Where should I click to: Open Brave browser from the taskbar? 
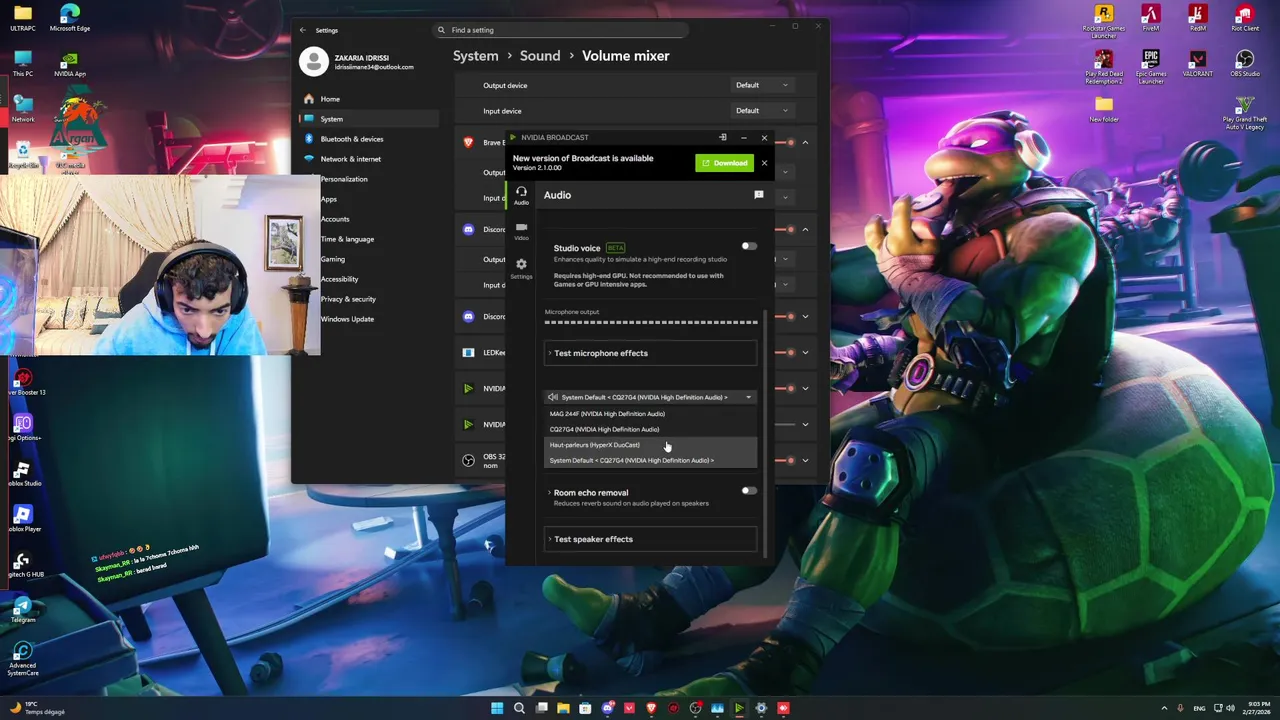651,708
